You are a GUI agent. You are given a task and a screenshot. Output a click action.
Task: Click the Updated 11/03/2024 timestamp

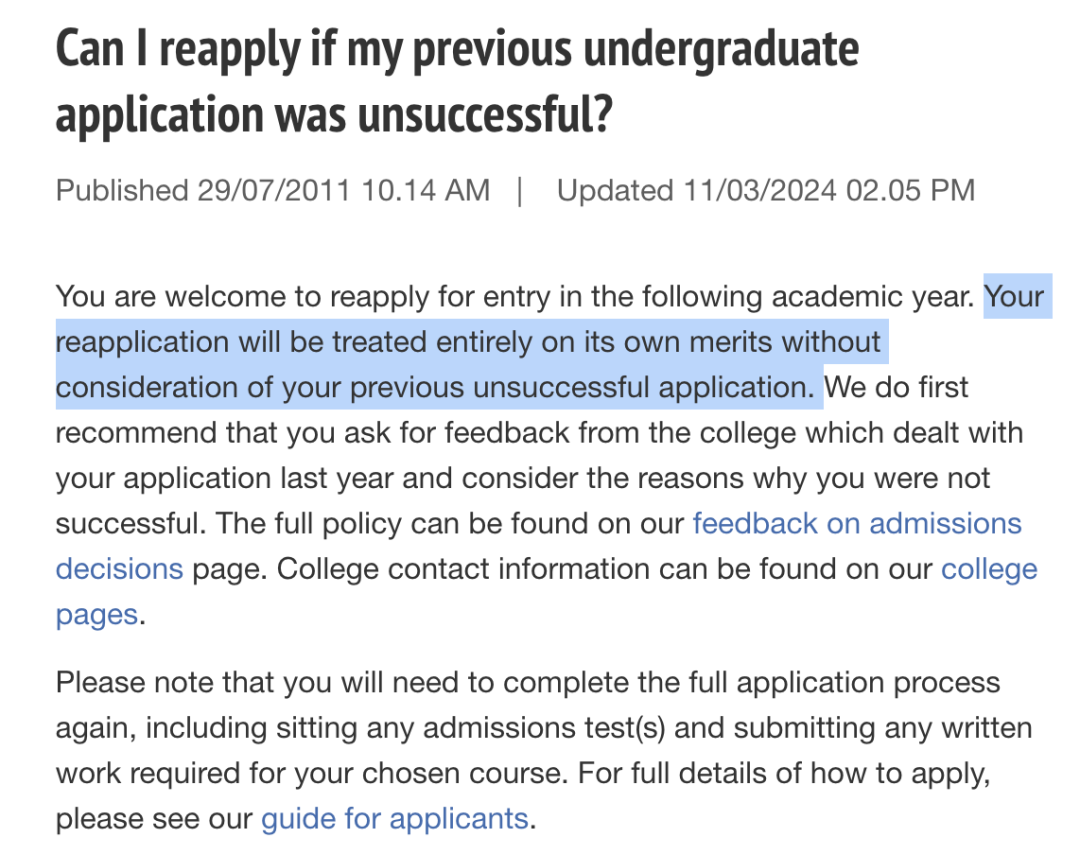(x=766, y=190)
